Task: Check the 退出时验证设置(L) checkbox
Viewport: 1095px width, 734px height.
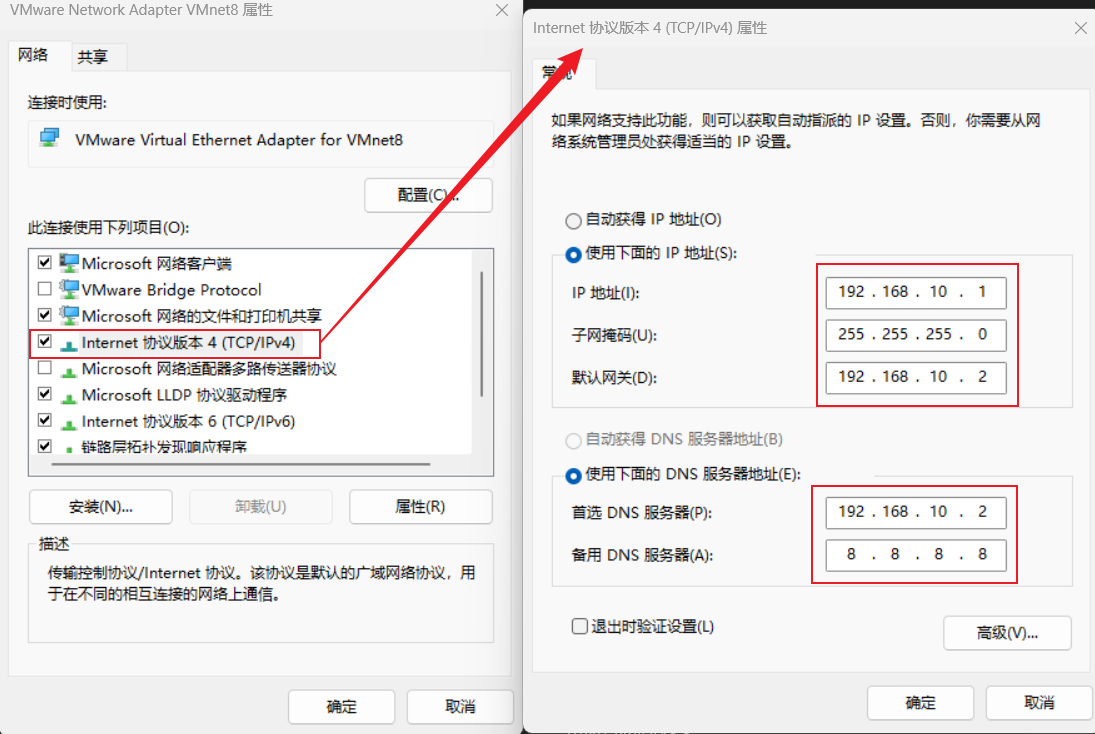Action: click(580, 626)
